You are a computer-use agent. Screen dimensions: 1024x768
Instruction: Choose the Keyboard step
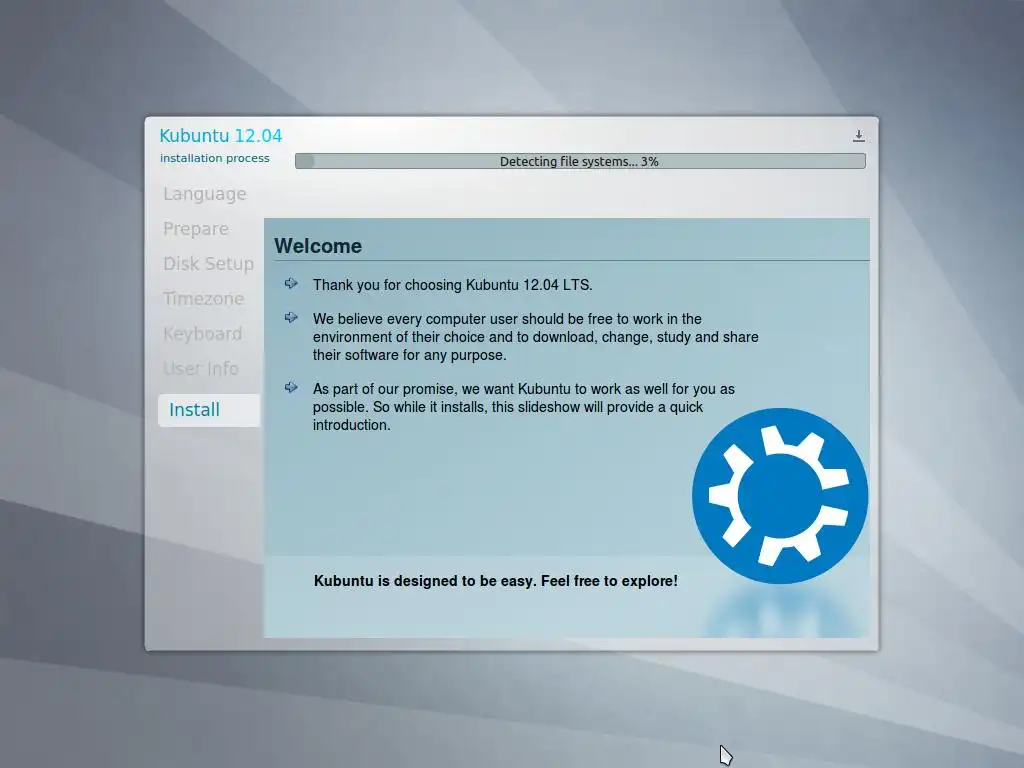[202, 334]
